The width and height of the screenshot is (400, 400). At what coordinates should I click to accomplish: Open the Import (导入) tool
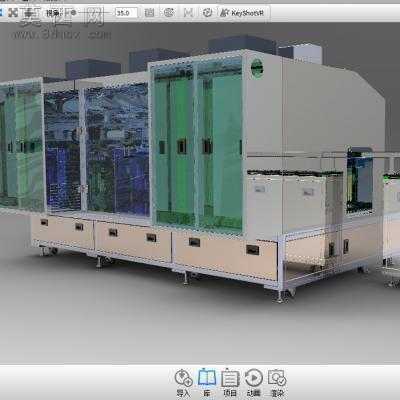(x=183, y=382)
